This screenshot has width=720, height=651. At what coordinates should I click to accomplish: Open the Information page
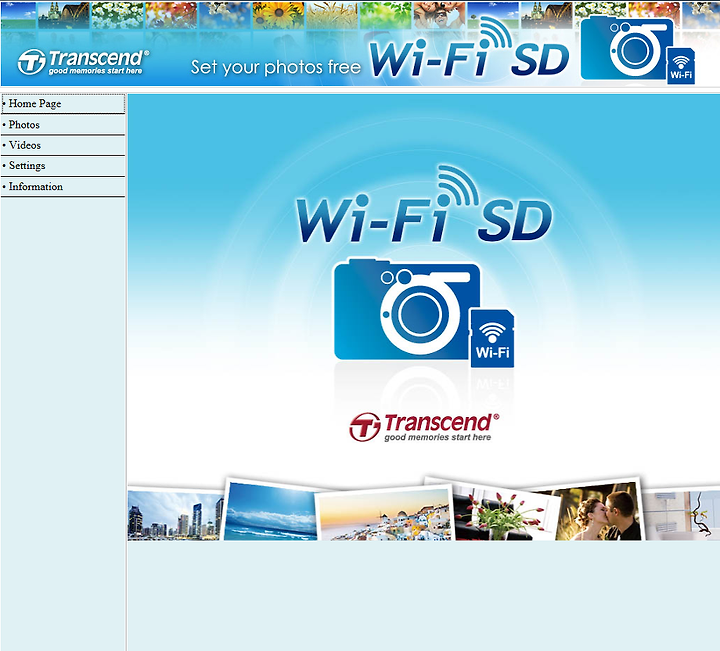tap(63, 186)
